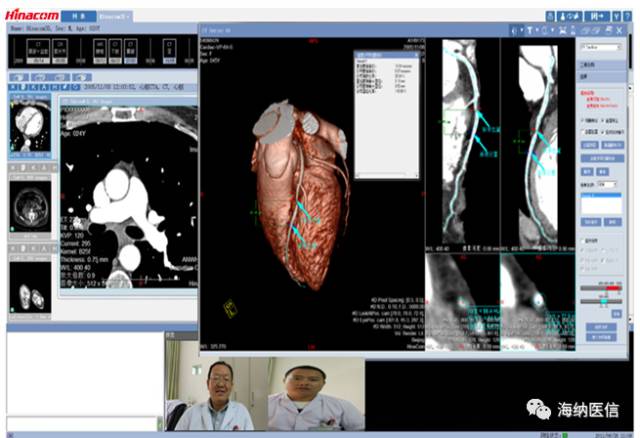Select the T-shaped tool in the 3D viewer title bar
This screenshot has height=438, width=640.
click(529, 30)
